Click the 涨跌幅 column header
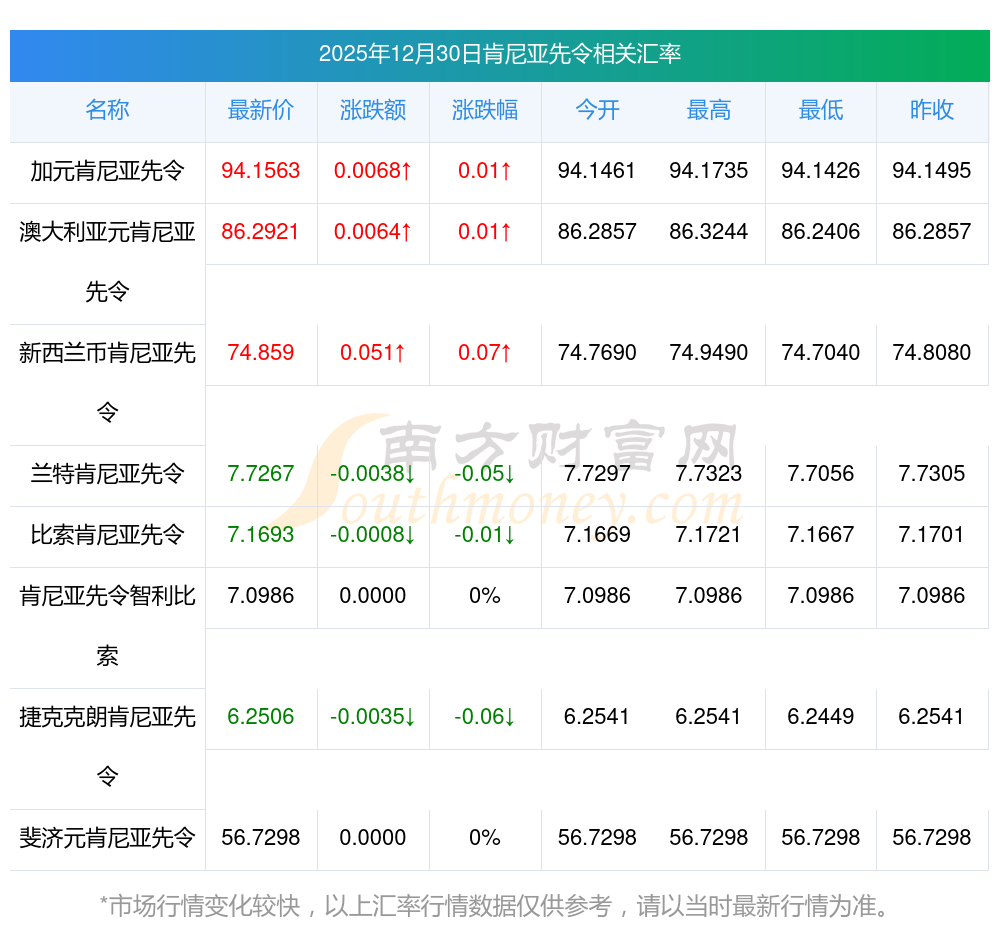The width and height of the screenshot is (1000, 937). tap(485, 111)
